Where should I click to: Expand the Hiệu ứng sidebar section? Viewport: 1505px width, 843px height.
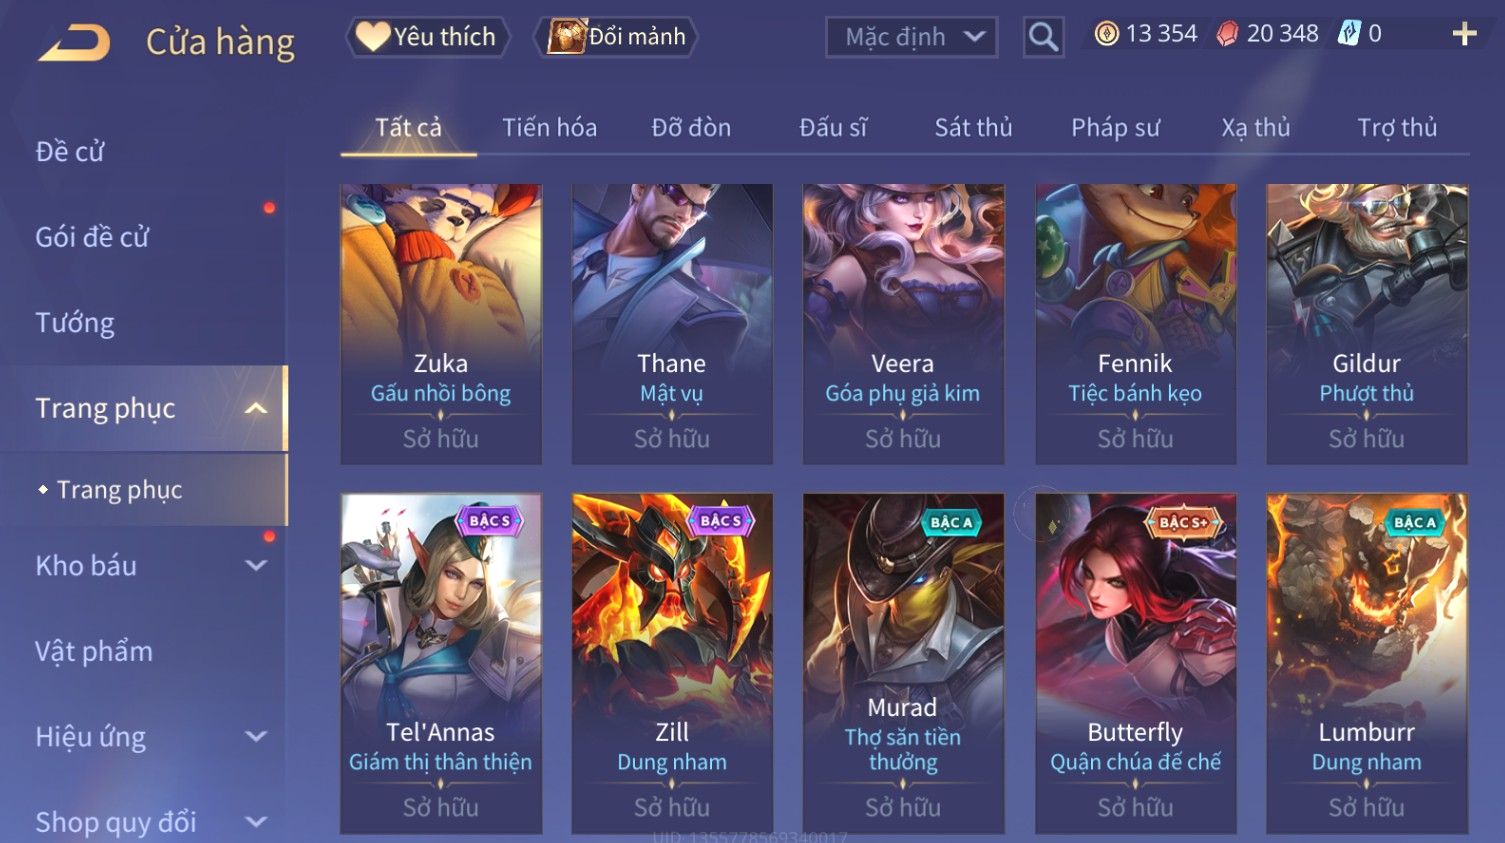pyautogui.click(x=256, y=736)
